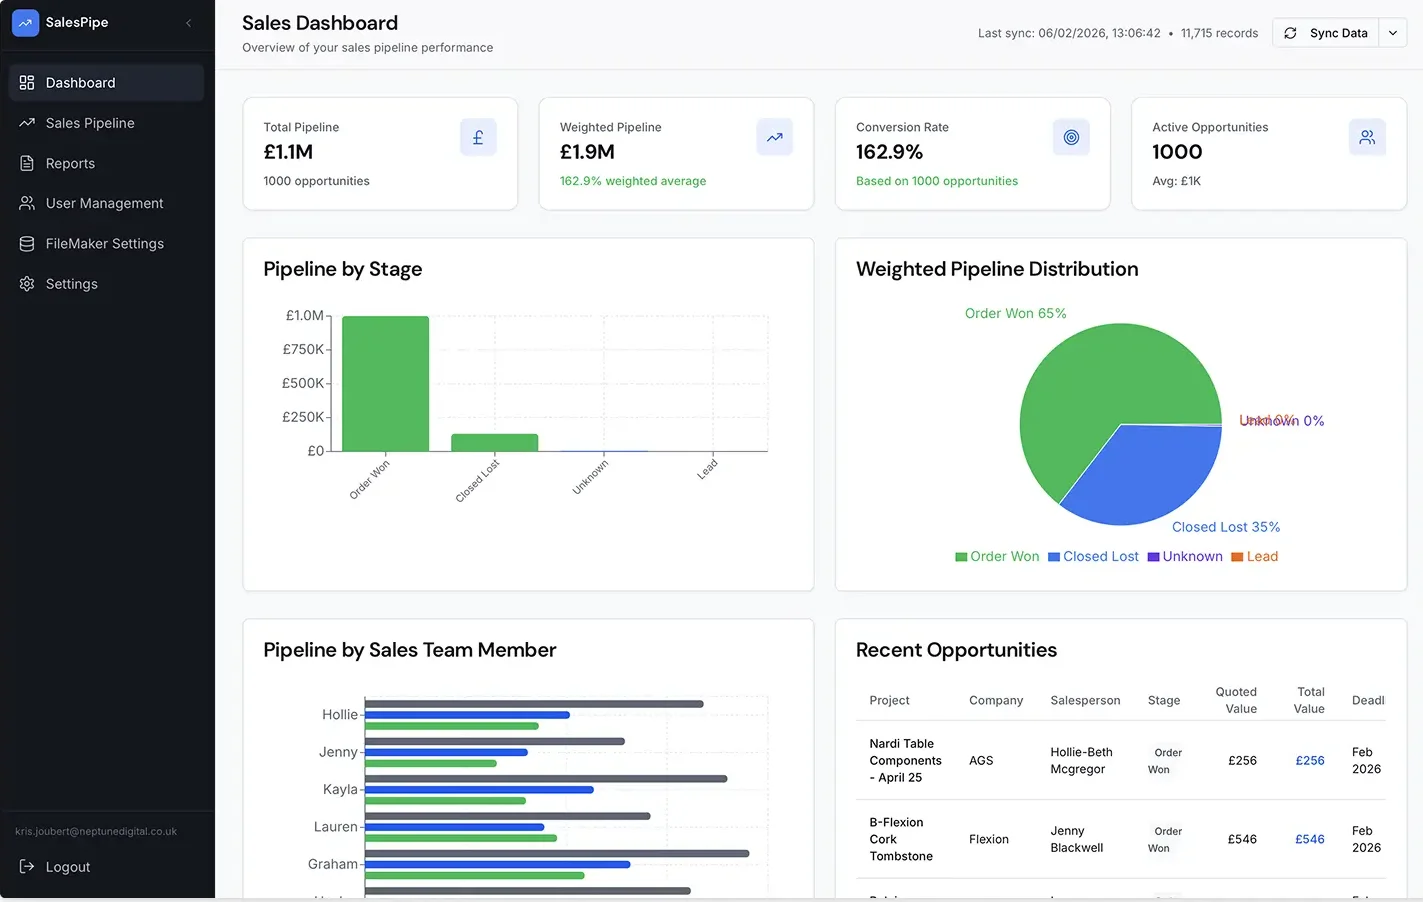The image size is (1423, 902).
Task: Click the Project column header
Action: (x=889, y=701)
